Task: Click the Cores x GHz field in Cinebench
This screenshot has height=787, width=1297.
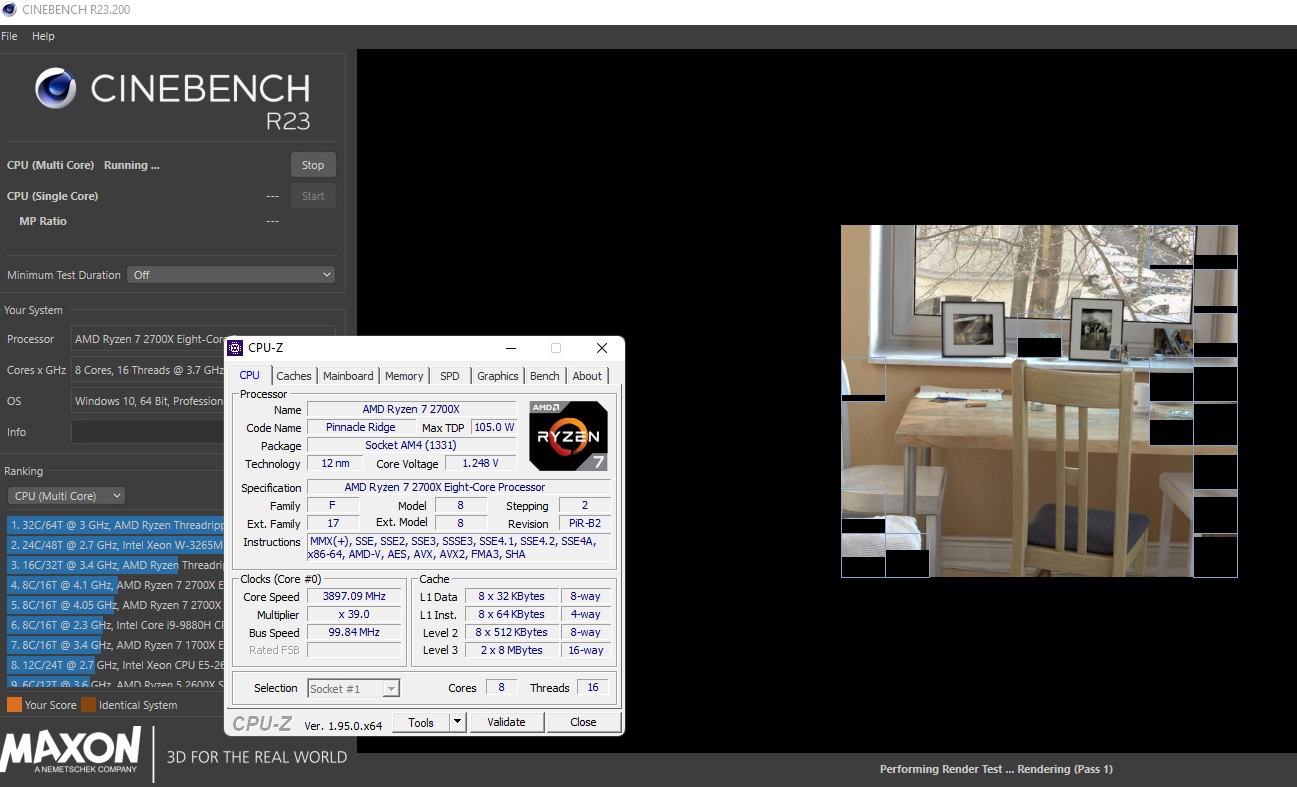Action: [148, 370]
